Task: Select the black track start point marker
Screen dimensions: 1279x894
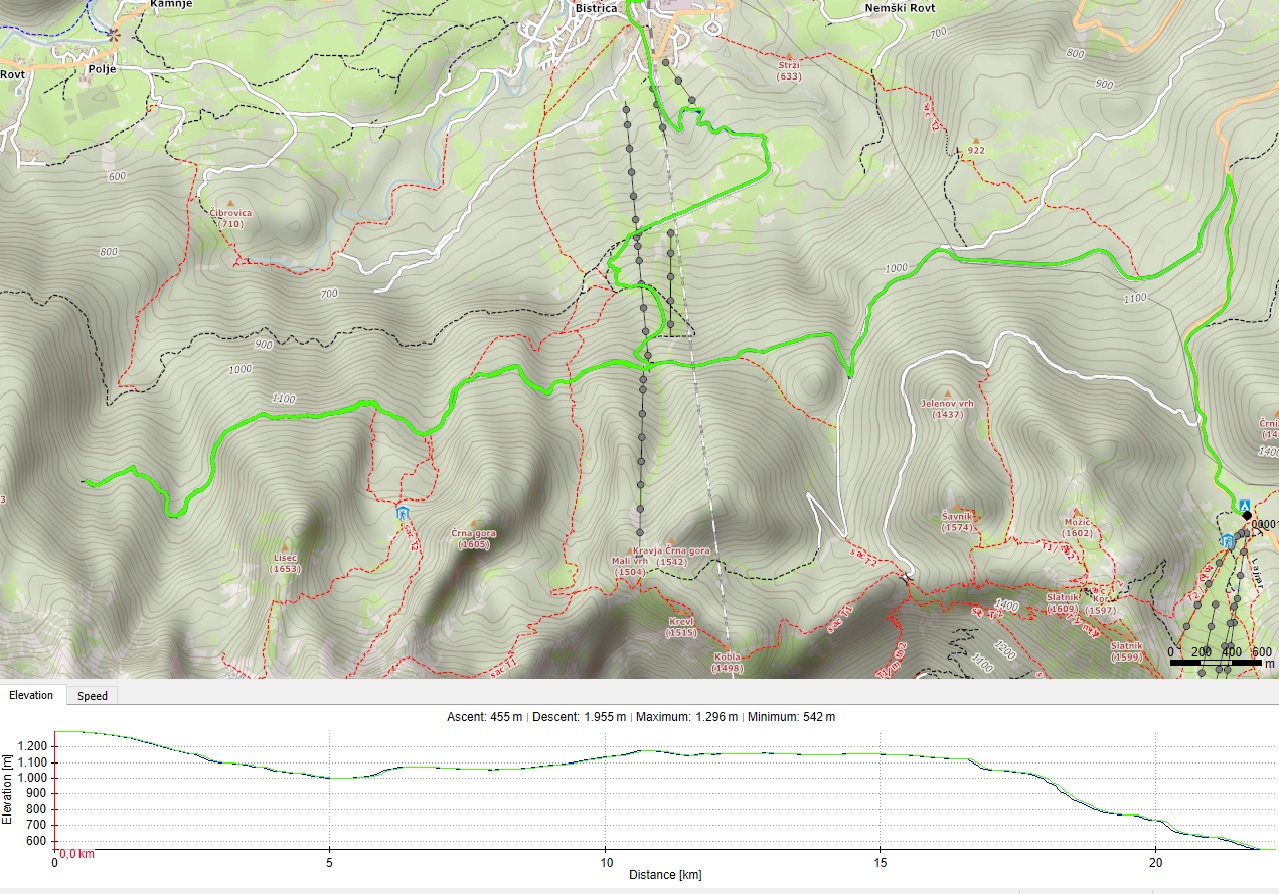Action: (x=1247, y=516)
